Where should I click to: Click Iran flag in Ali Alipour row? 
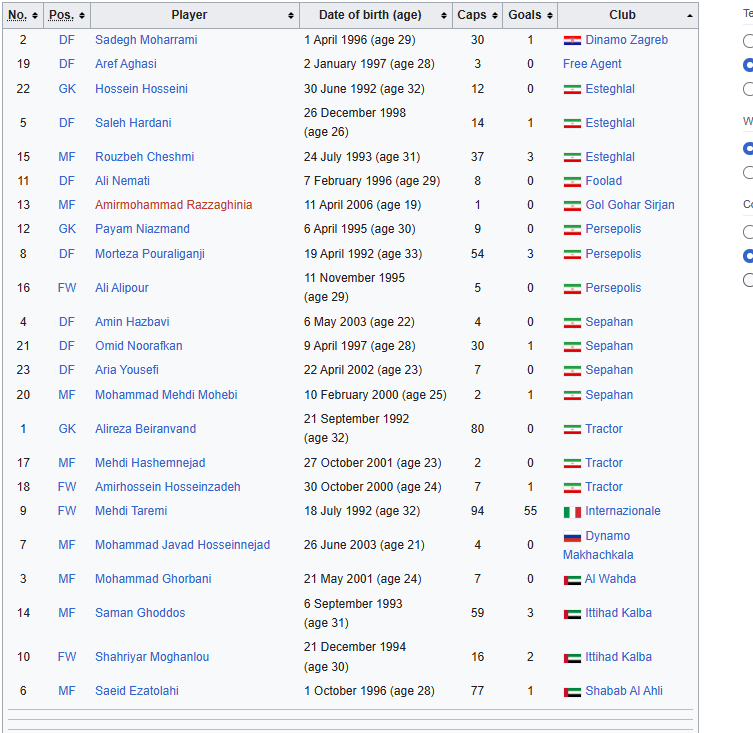pyautogui.click(x=572, y=289)
